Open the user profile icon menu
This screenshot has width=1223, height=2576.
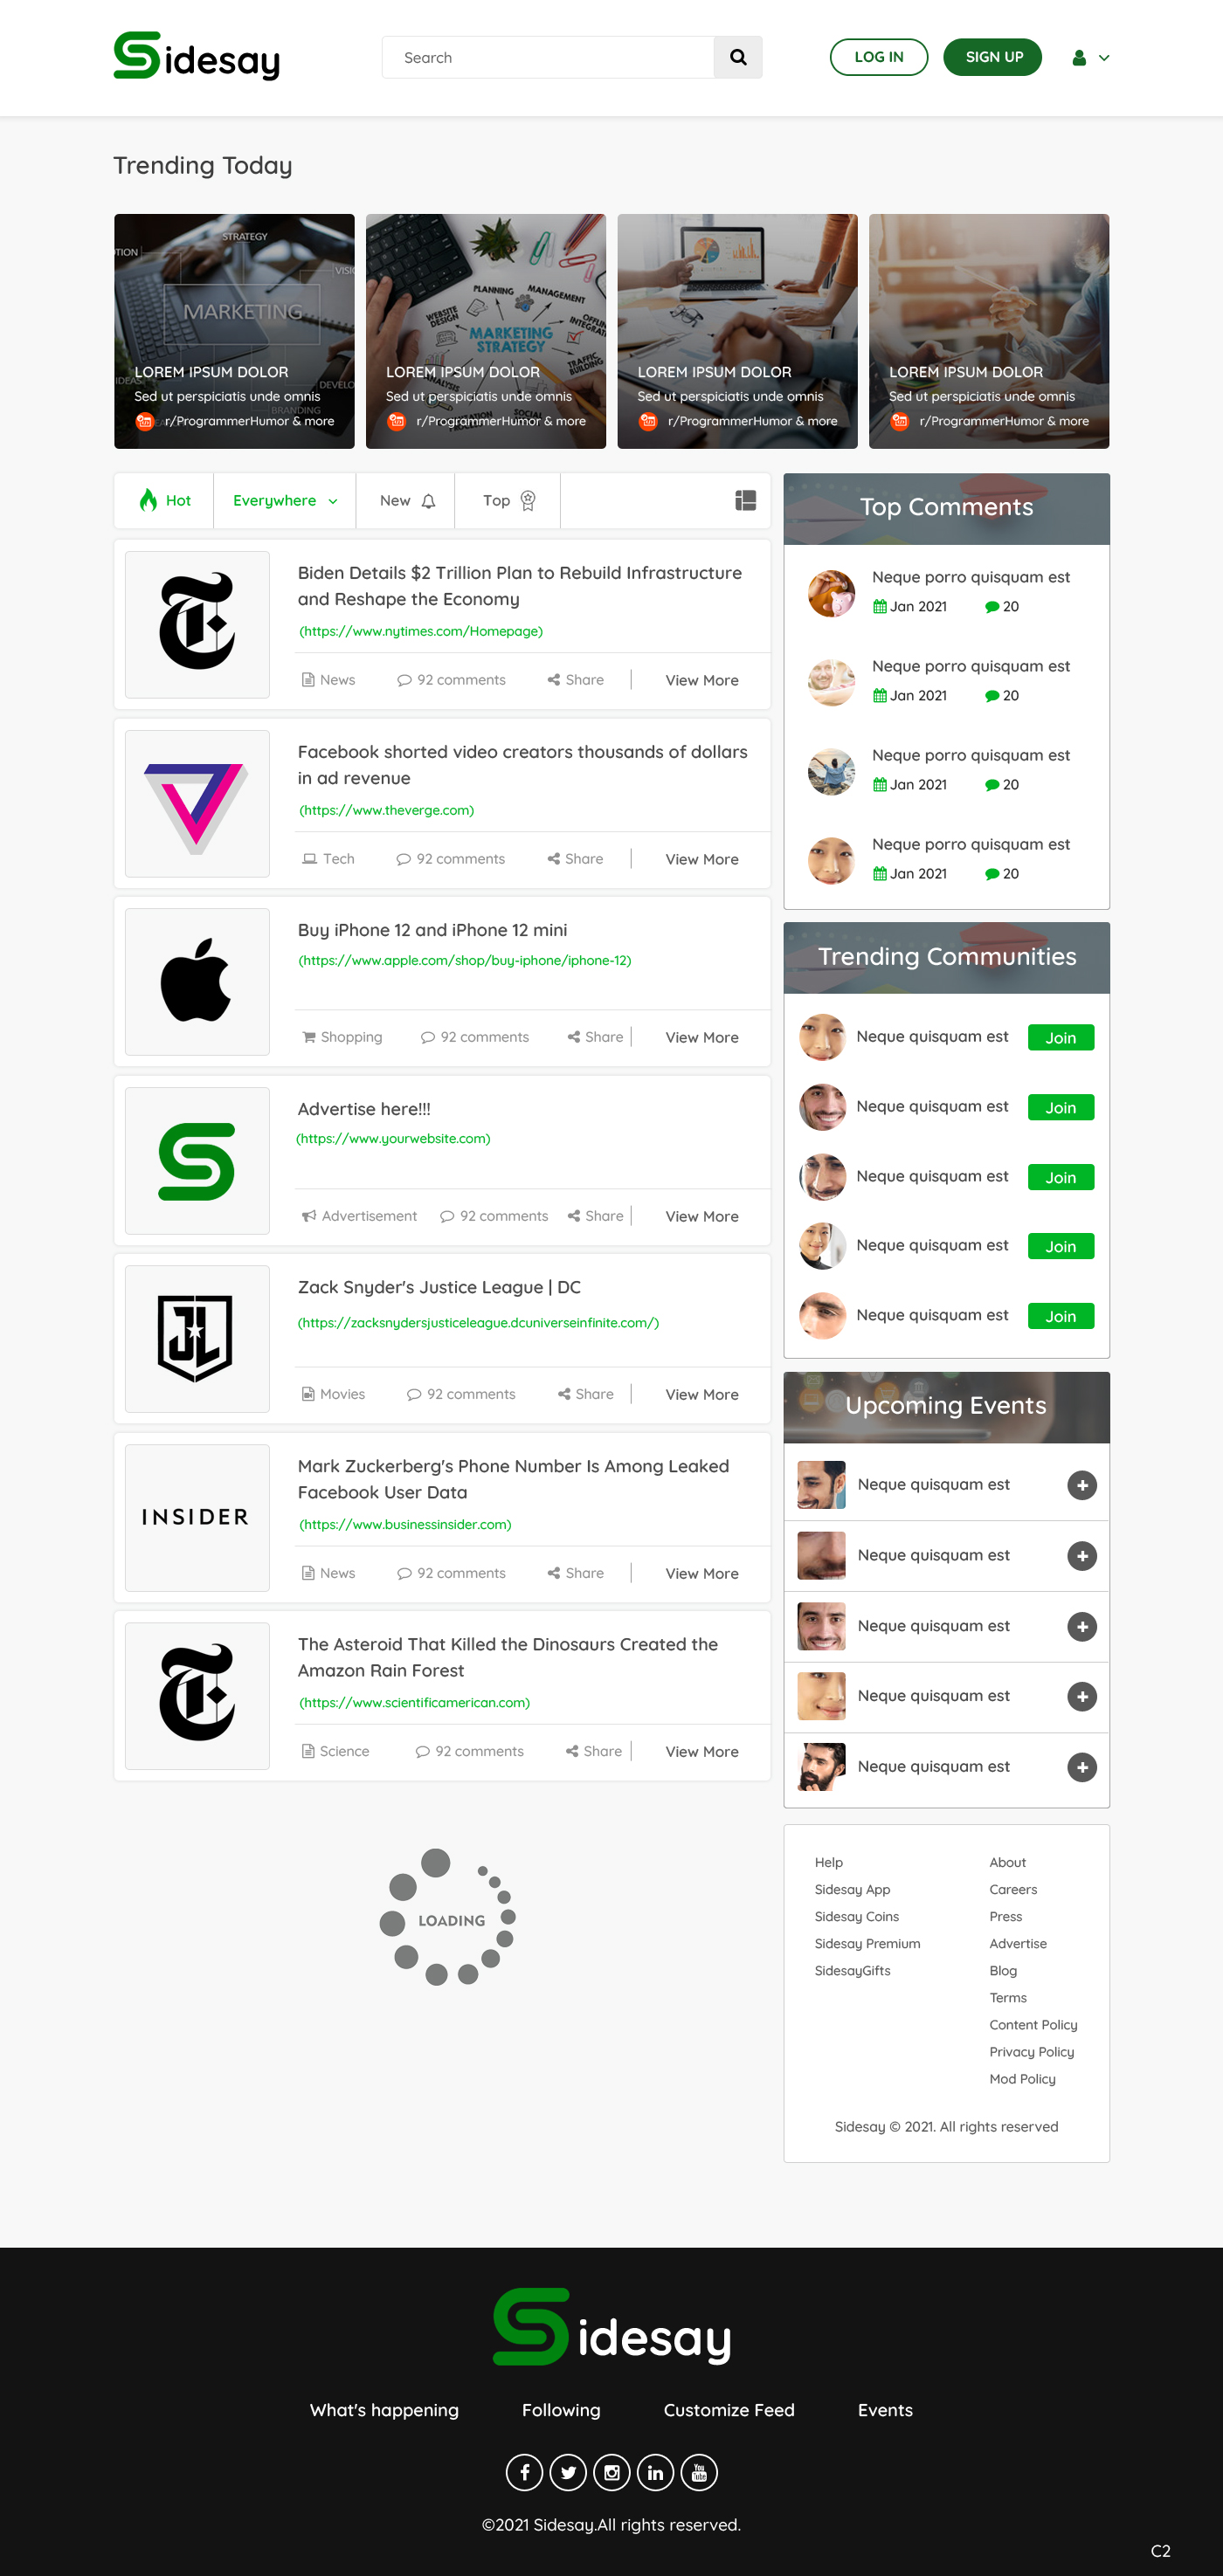(1090, 58)
